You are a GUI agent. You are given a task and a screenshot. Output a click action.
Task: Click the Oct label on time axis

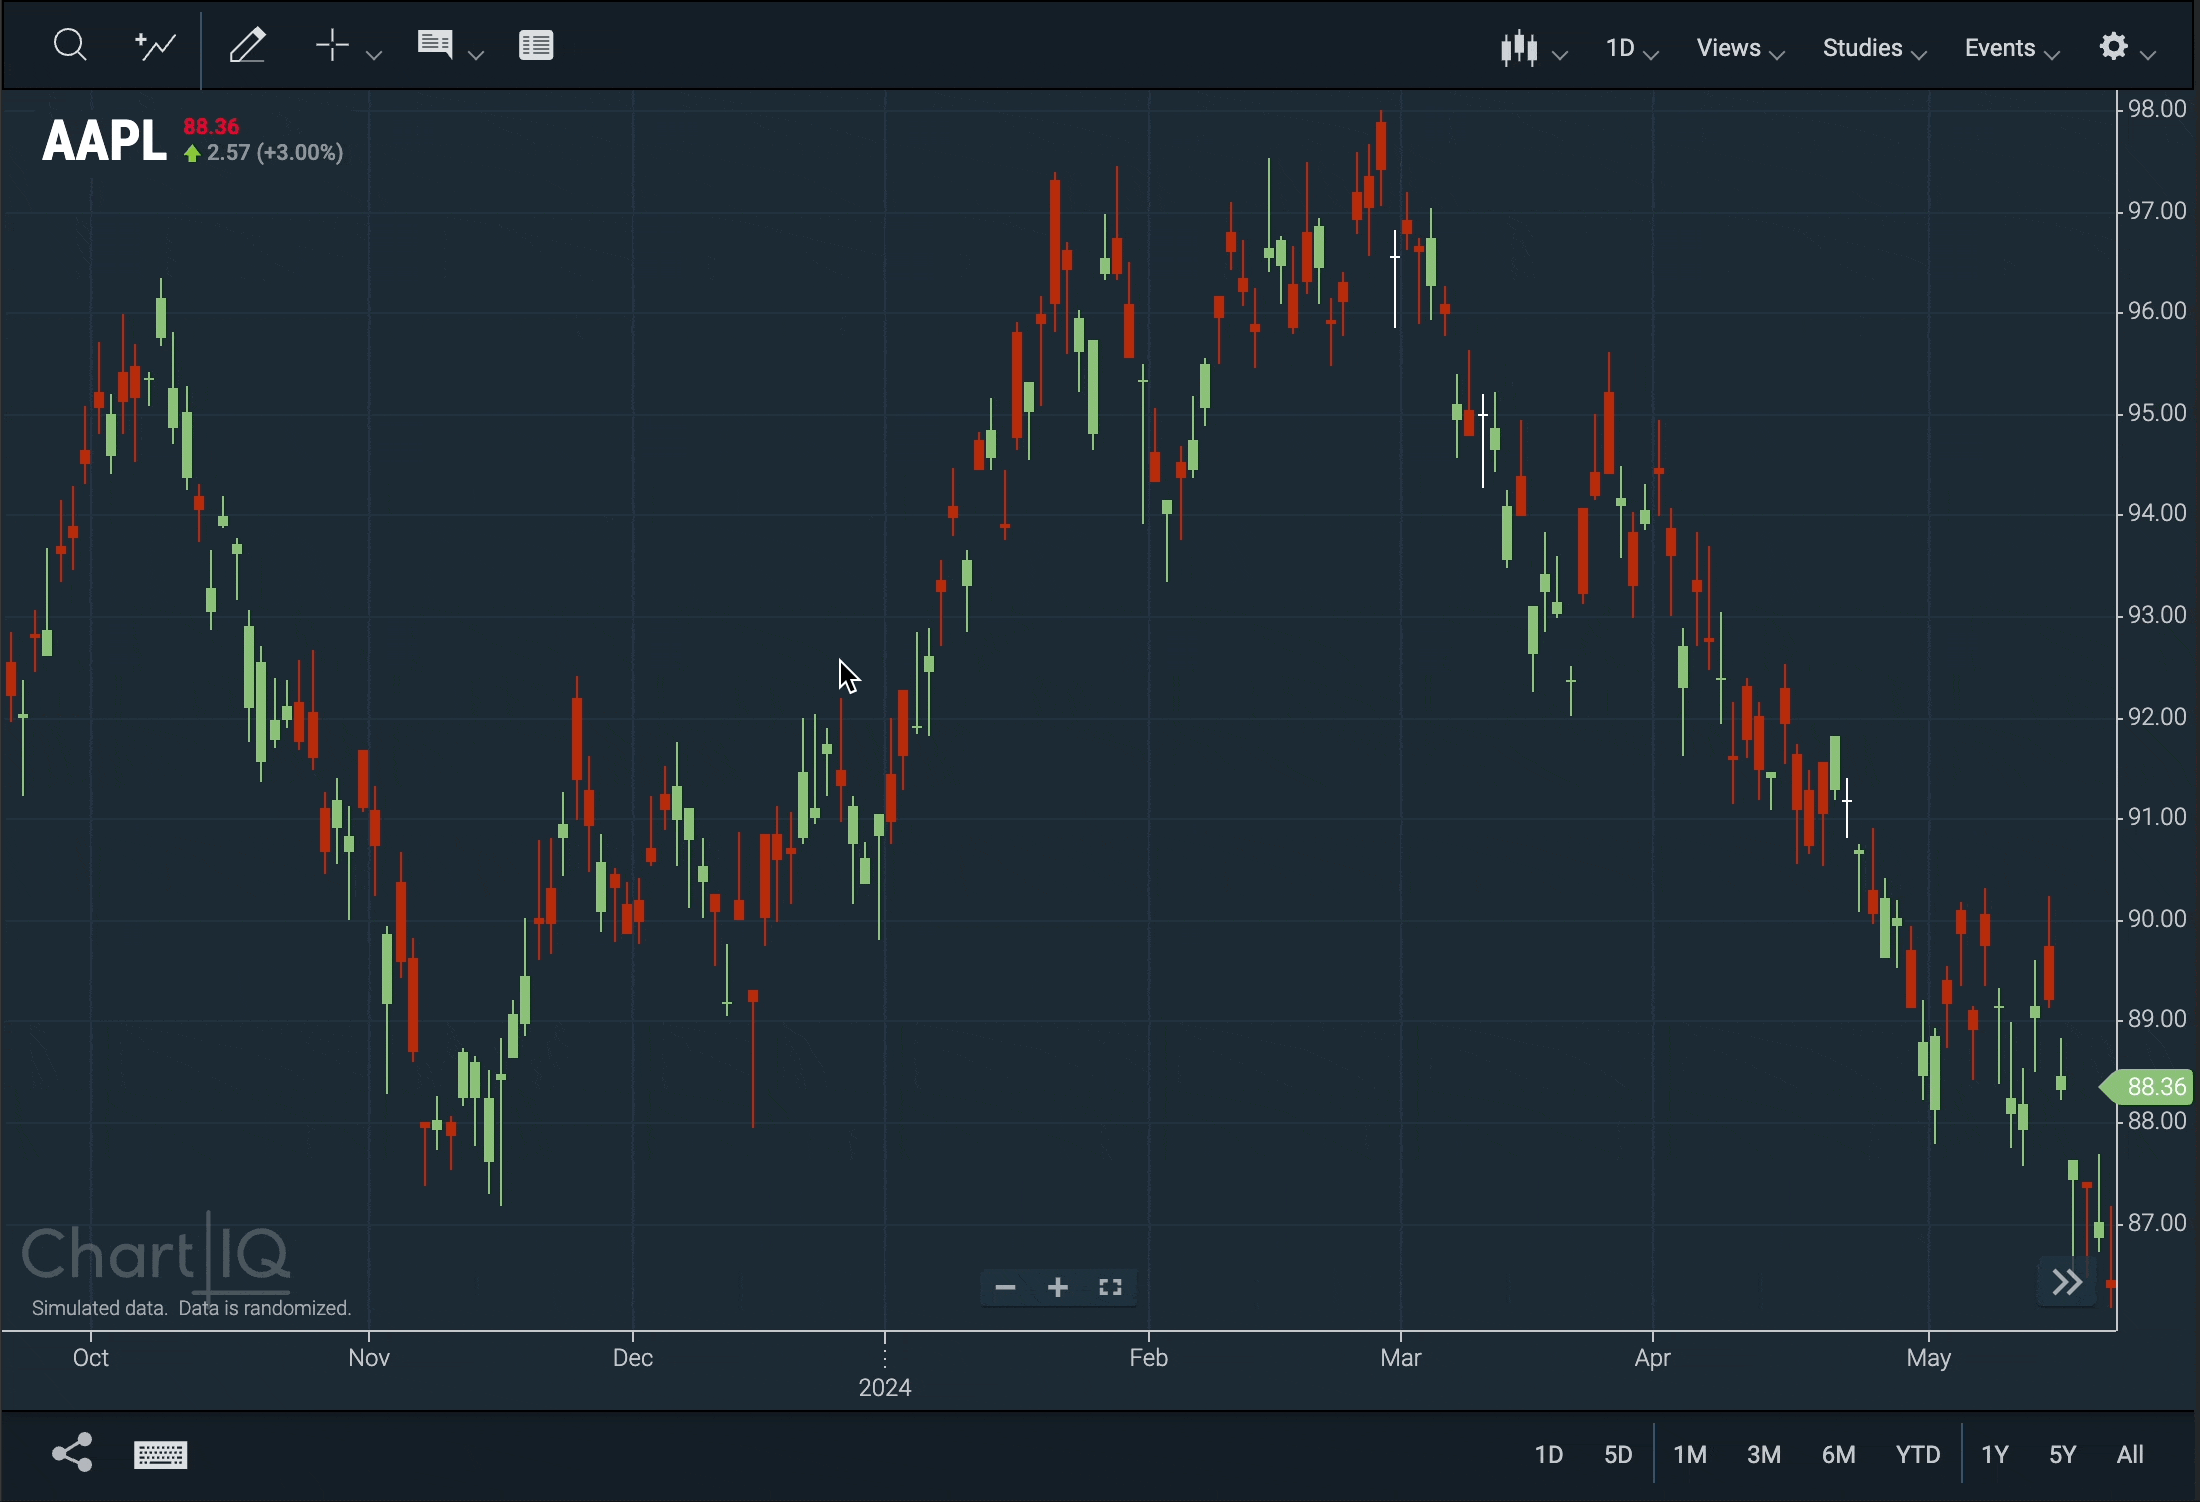click(x=91, y=1358)
